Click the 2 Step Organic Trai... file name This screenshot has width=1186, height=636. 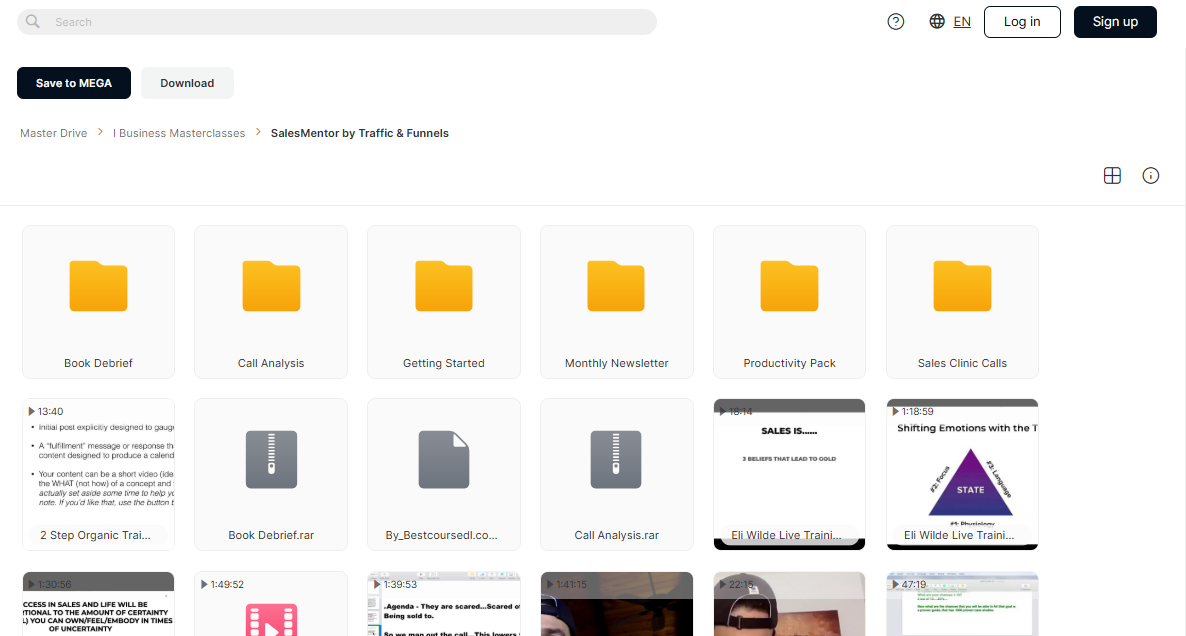[95, 535]
